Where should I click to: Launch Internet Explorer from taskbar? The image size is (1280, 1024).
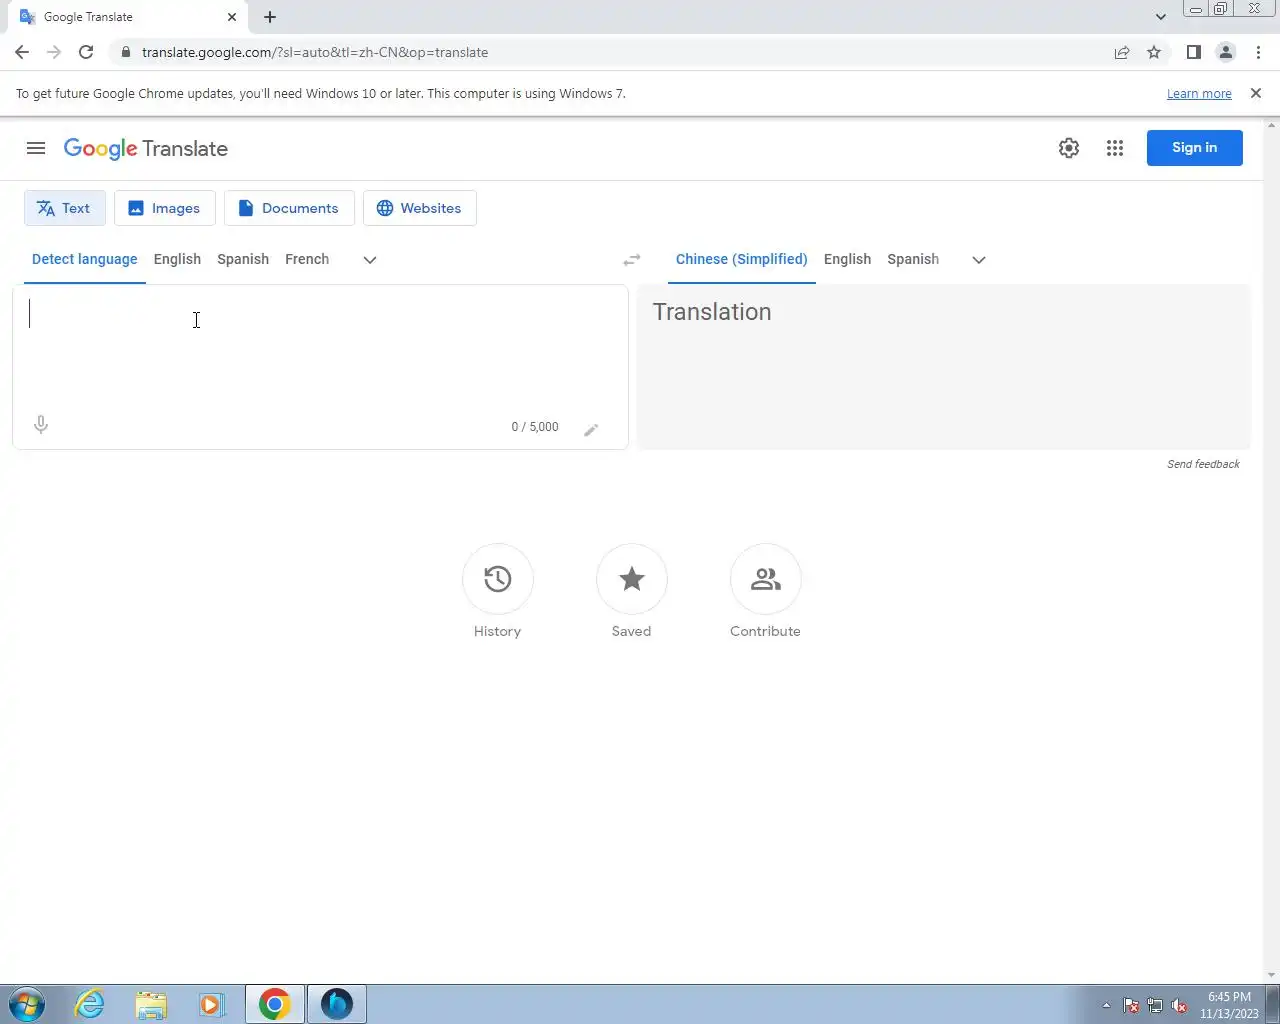tap(90, 1004)
